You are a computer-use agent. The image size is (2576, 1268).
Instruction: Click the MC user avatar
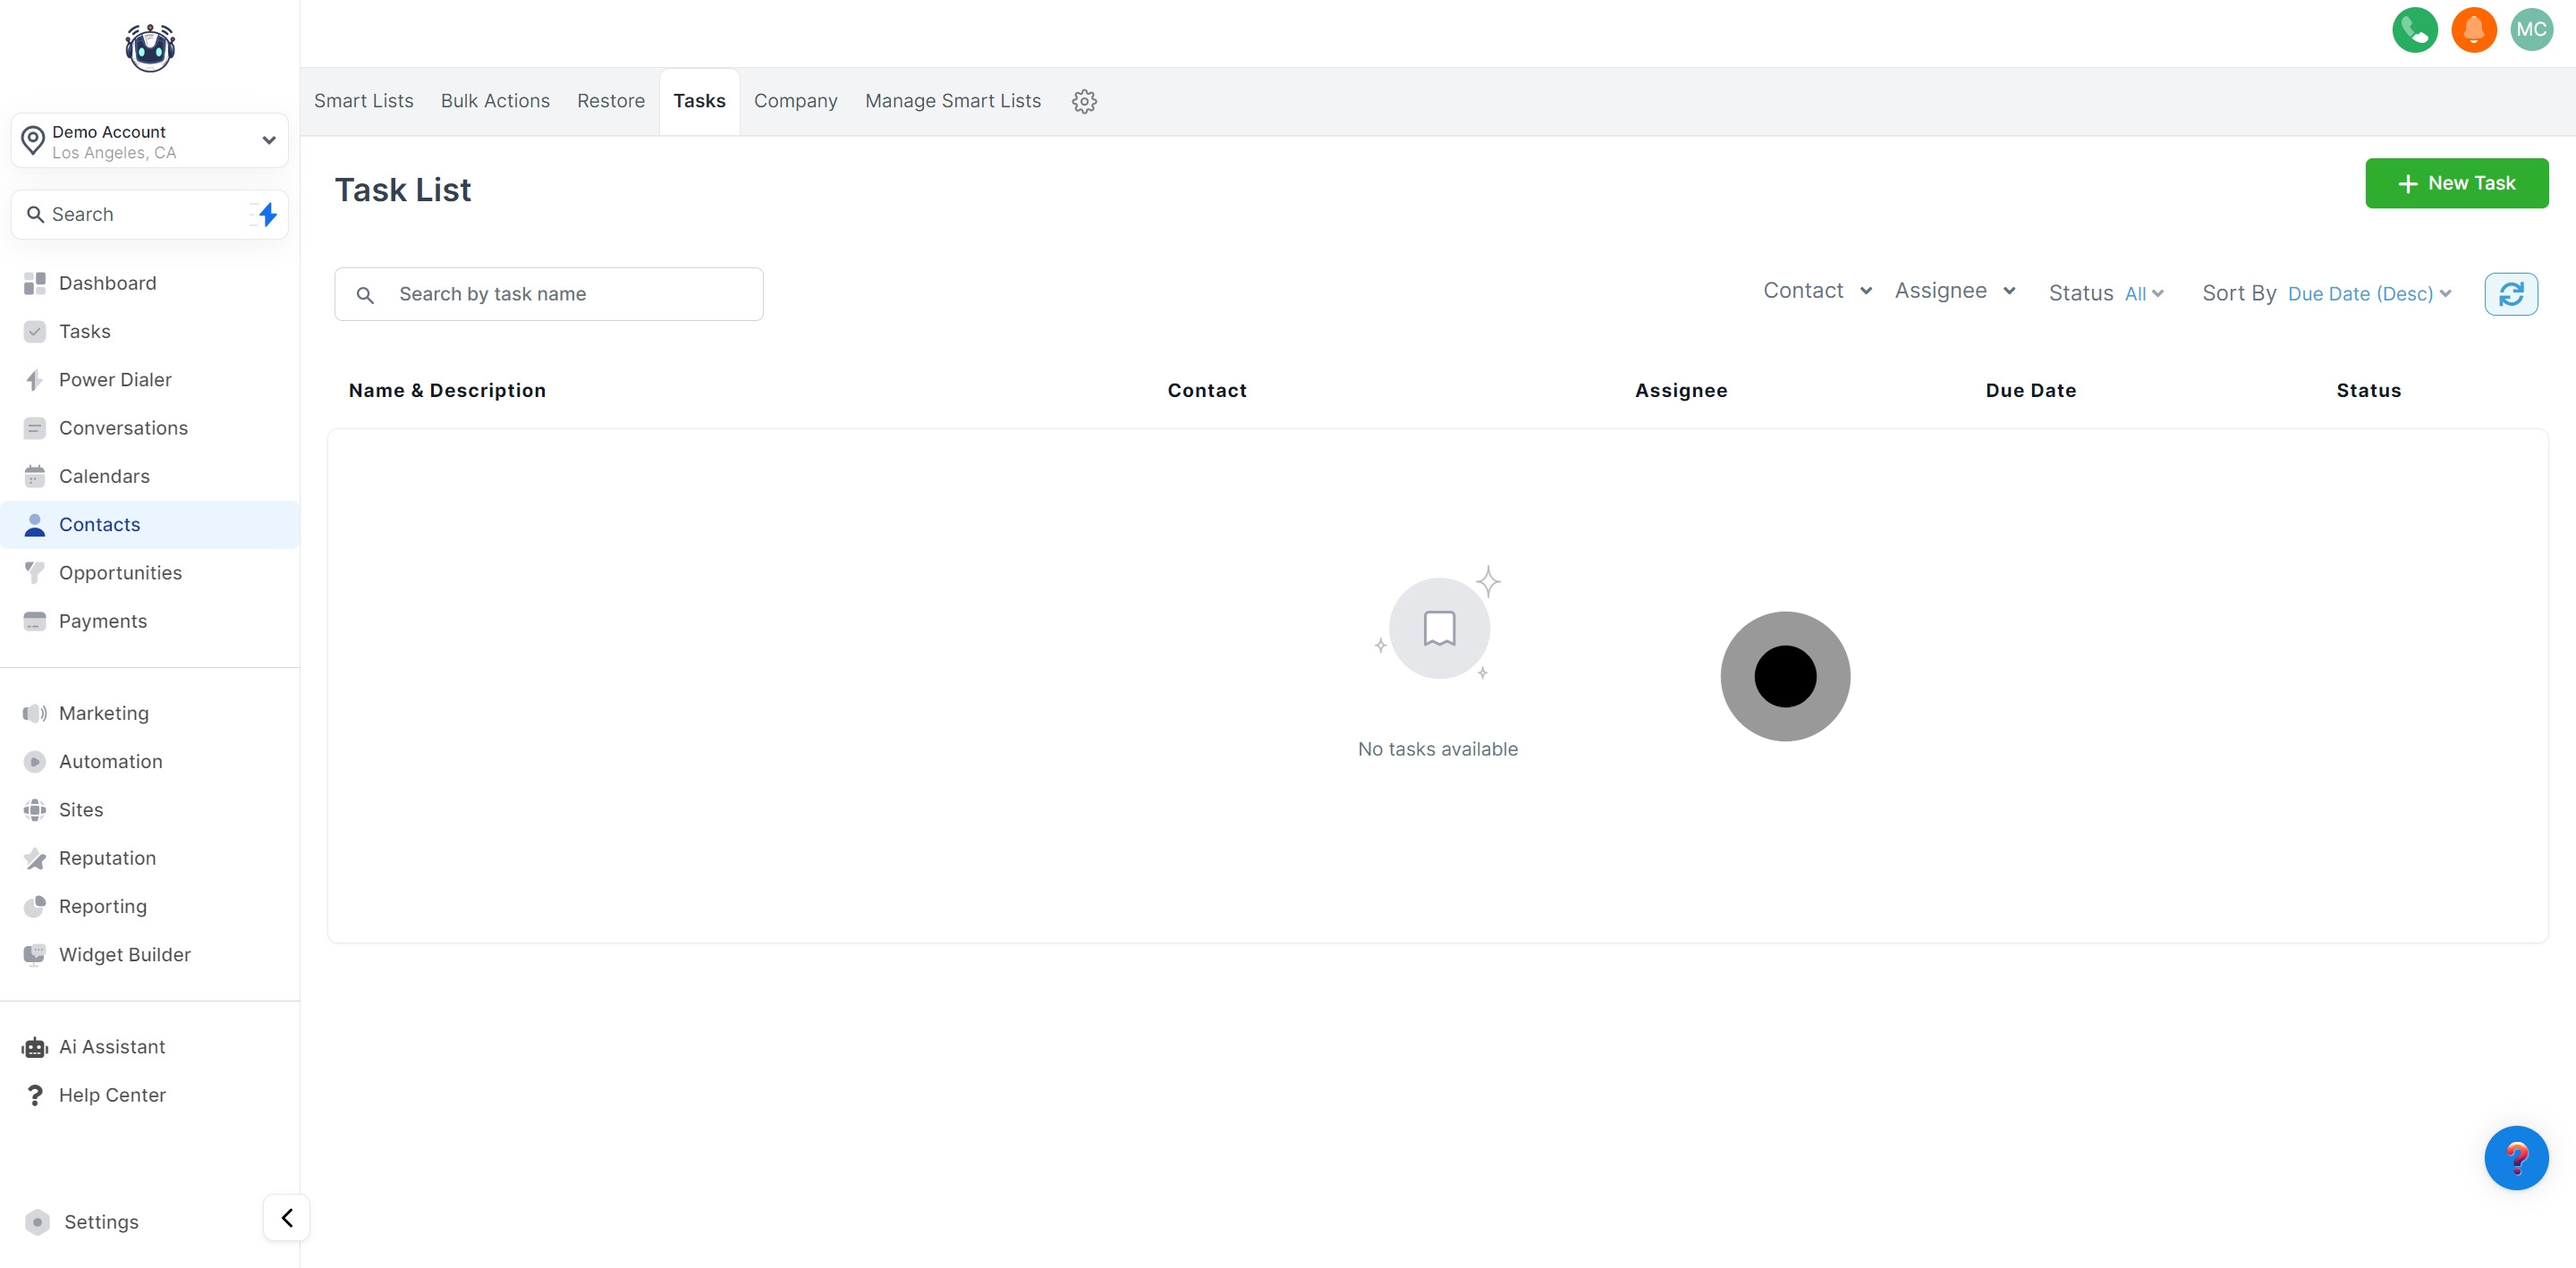click(x=2531, y=30)
